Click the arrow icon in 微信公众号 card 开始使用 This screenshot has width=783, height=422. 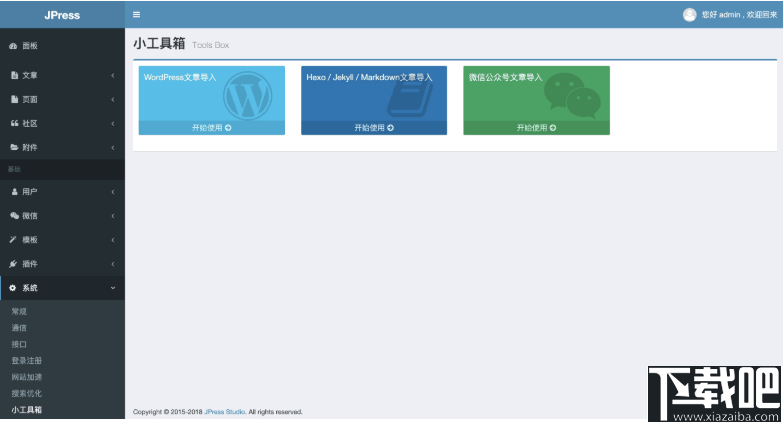click(x=553, y=128)
